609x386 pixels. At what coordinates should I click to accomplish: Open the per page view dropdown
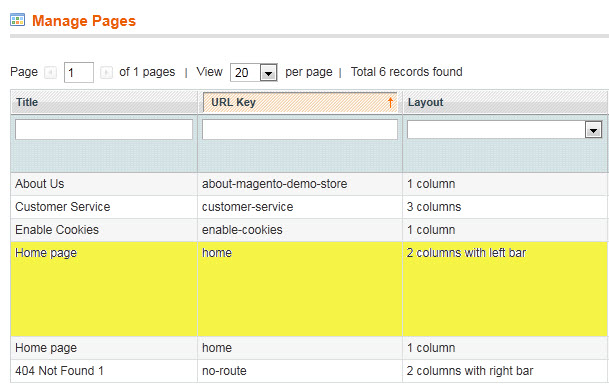[x=254, y=73]
